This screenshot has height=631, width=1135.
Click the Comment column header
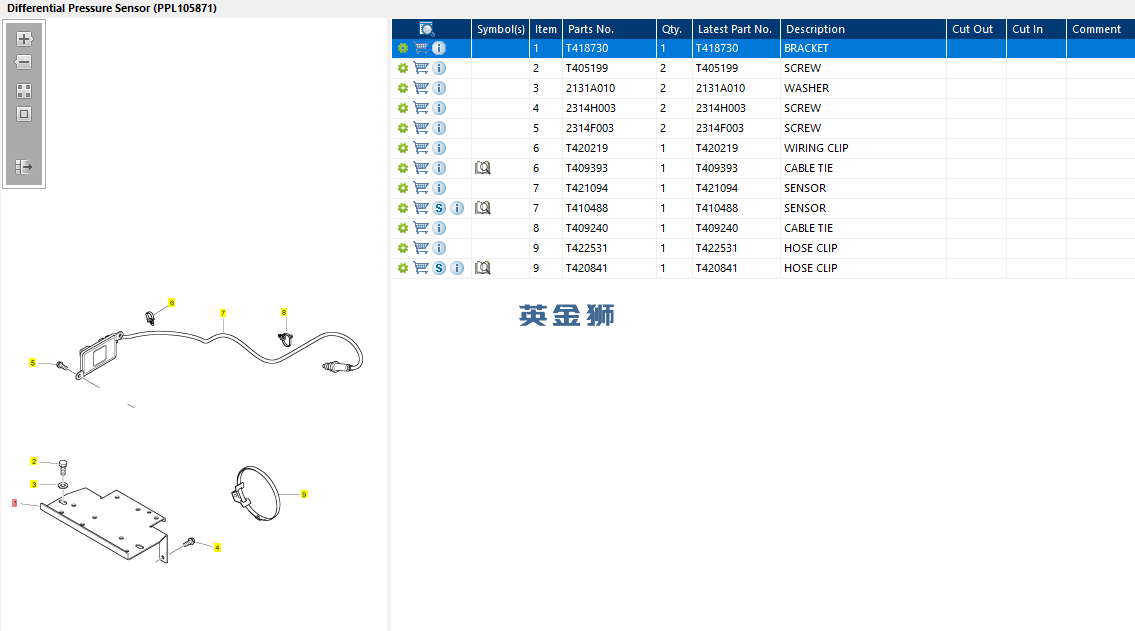coord(1100,29)
